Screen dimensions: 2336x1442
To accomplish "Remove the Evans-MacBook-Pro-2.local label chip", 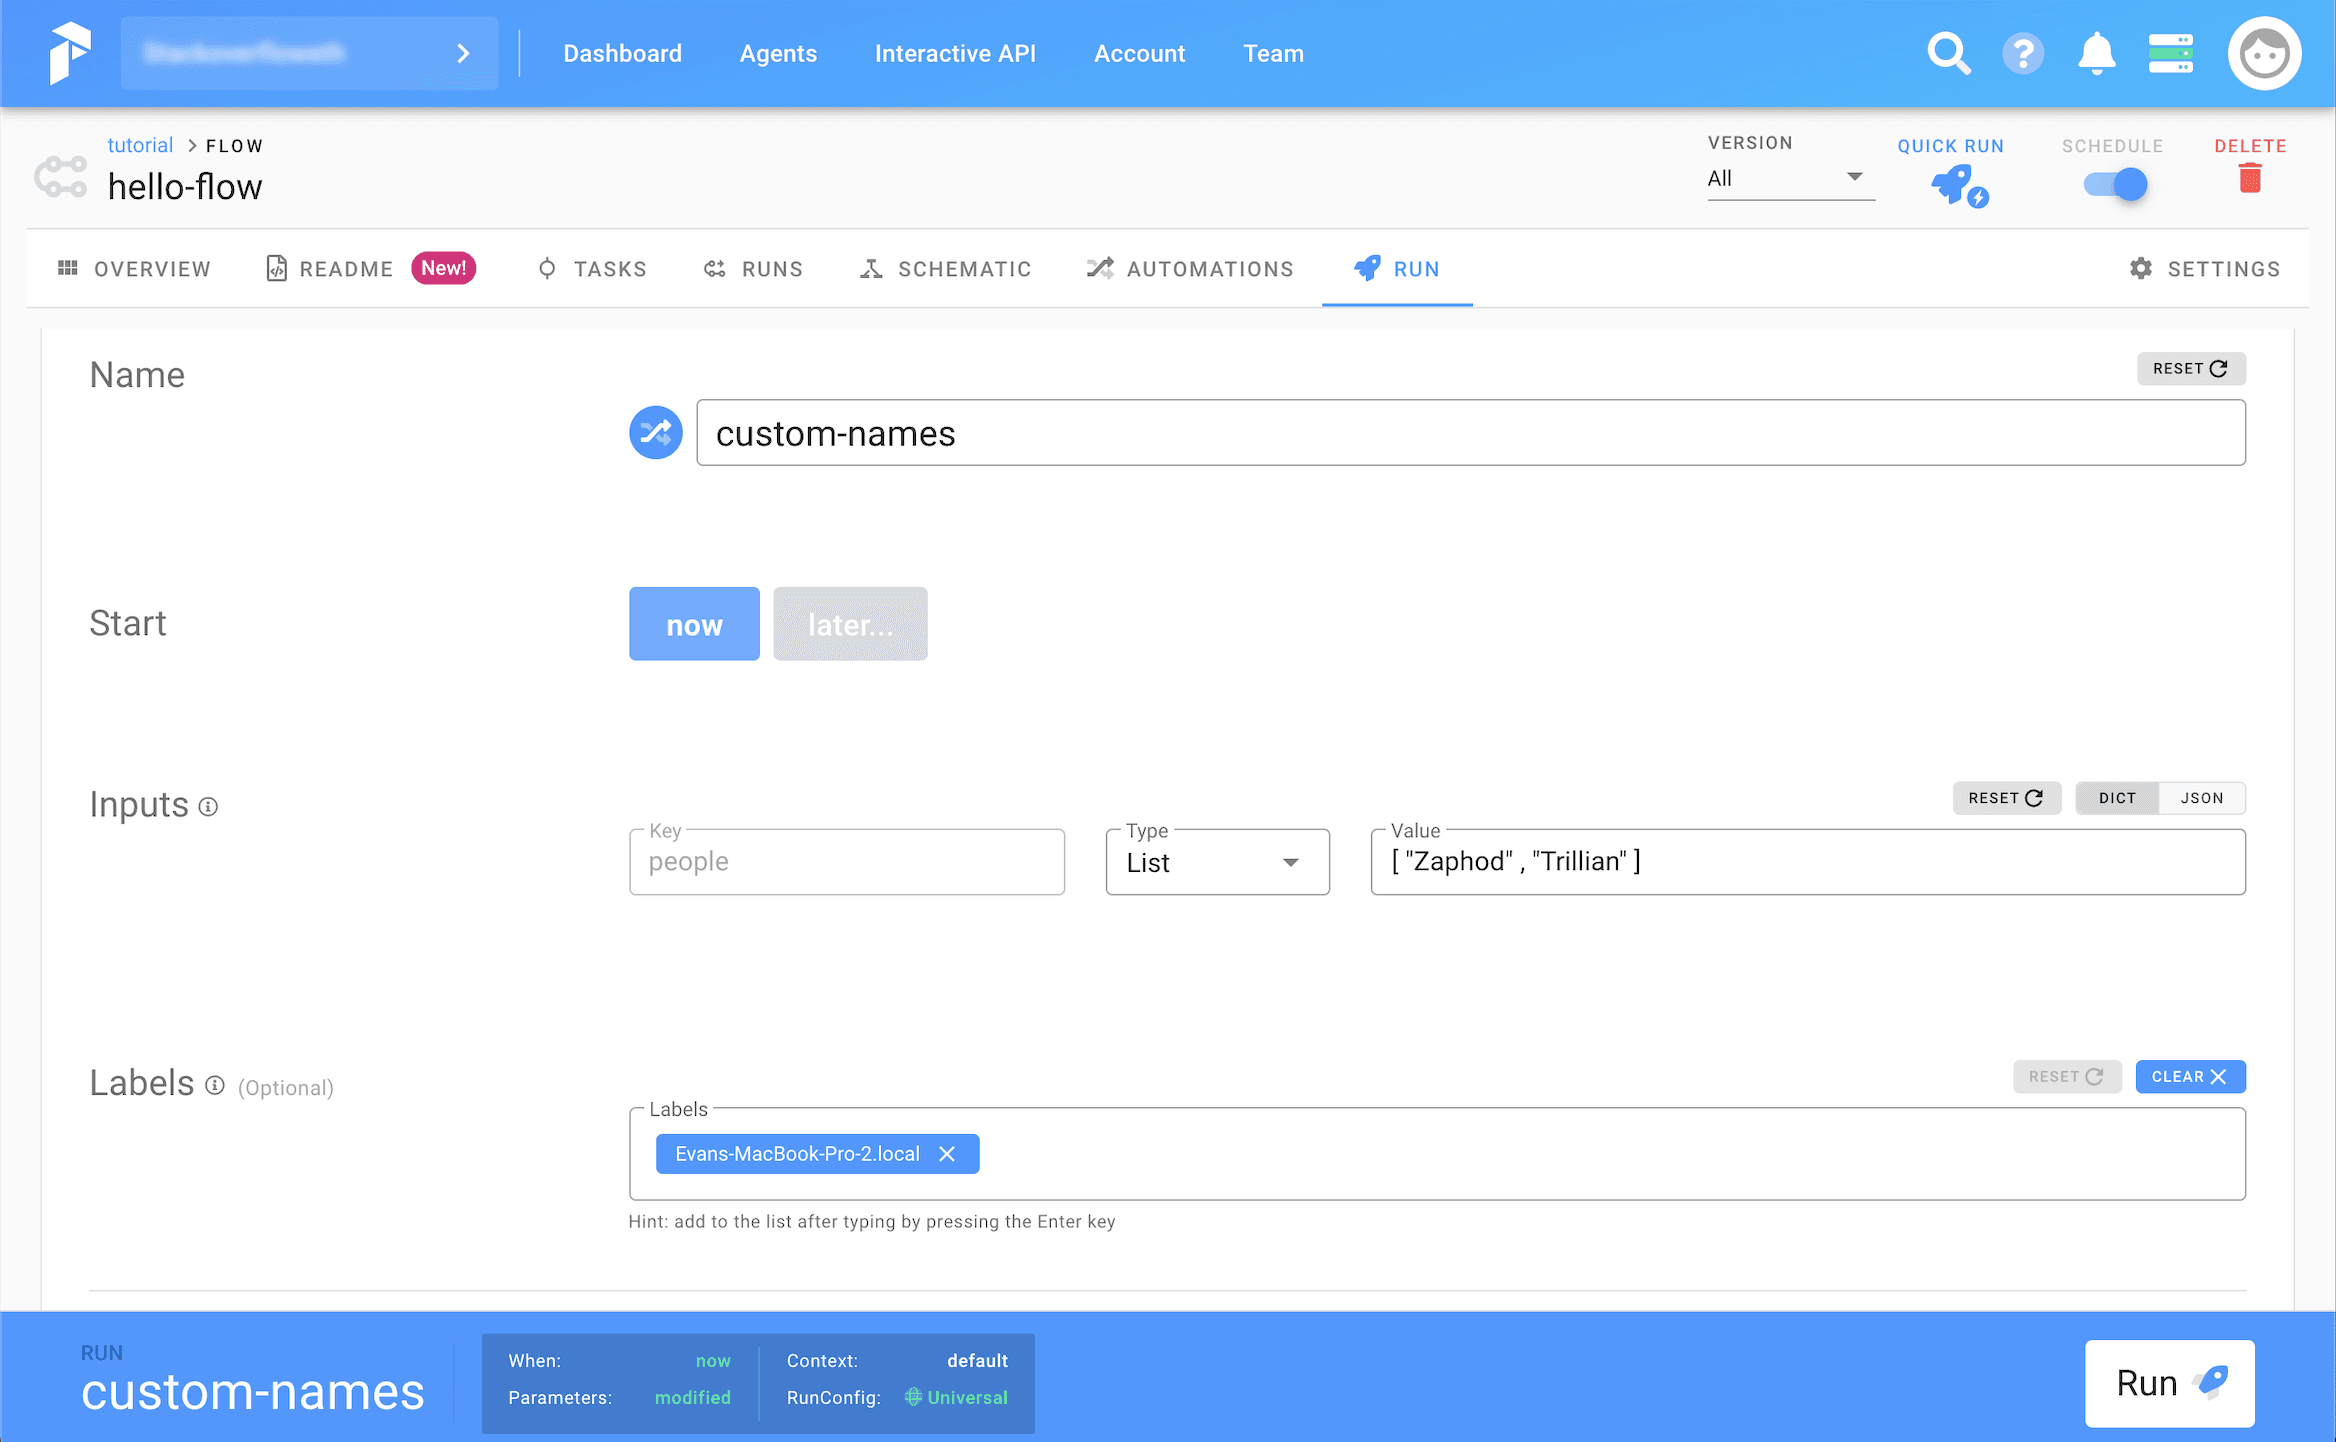I will pyautogui.click(x=947, y=1154).
